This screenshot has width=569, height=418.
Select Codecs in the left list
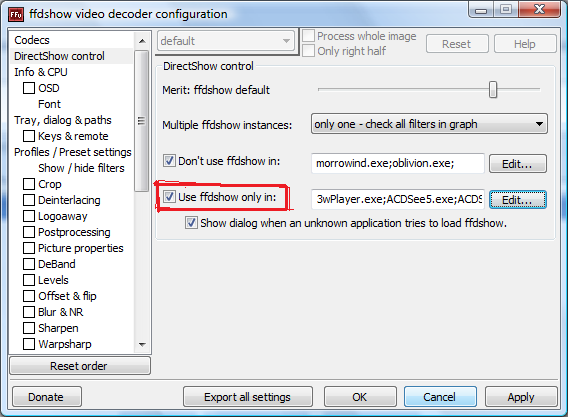[32, 40]
